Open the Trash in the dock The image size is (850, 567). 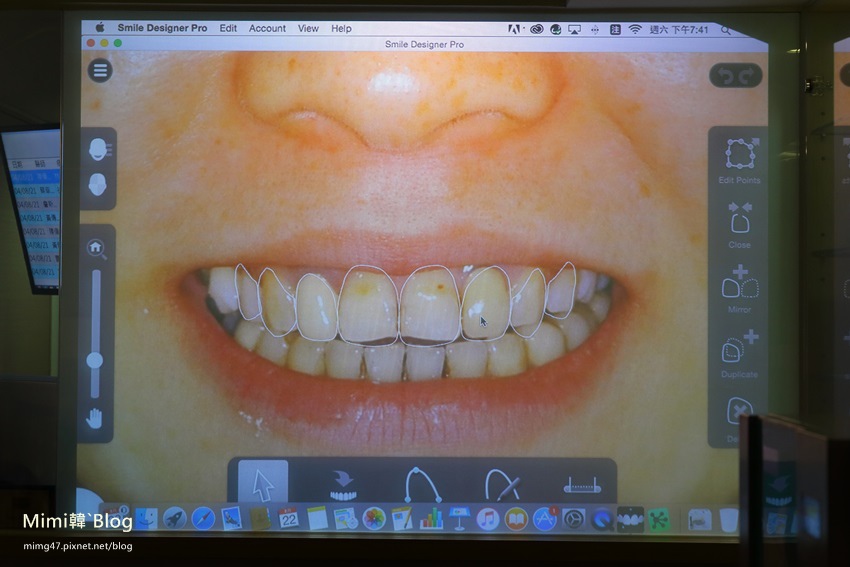coord(729,520)
